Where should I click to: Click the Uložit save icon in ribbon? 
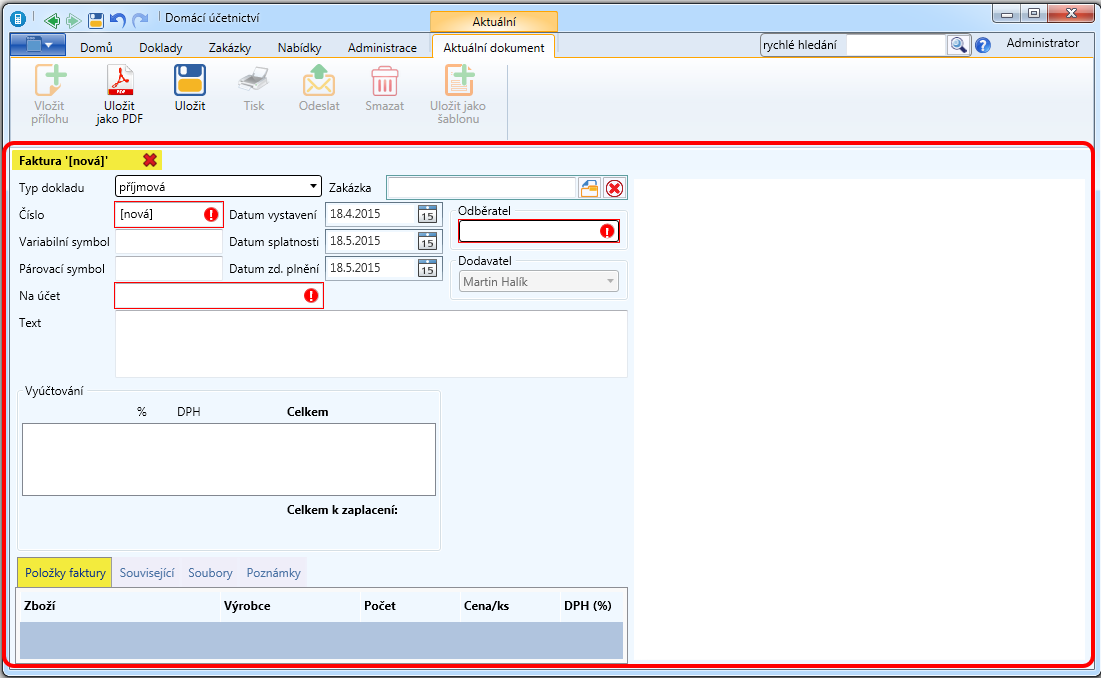[190, 80]
